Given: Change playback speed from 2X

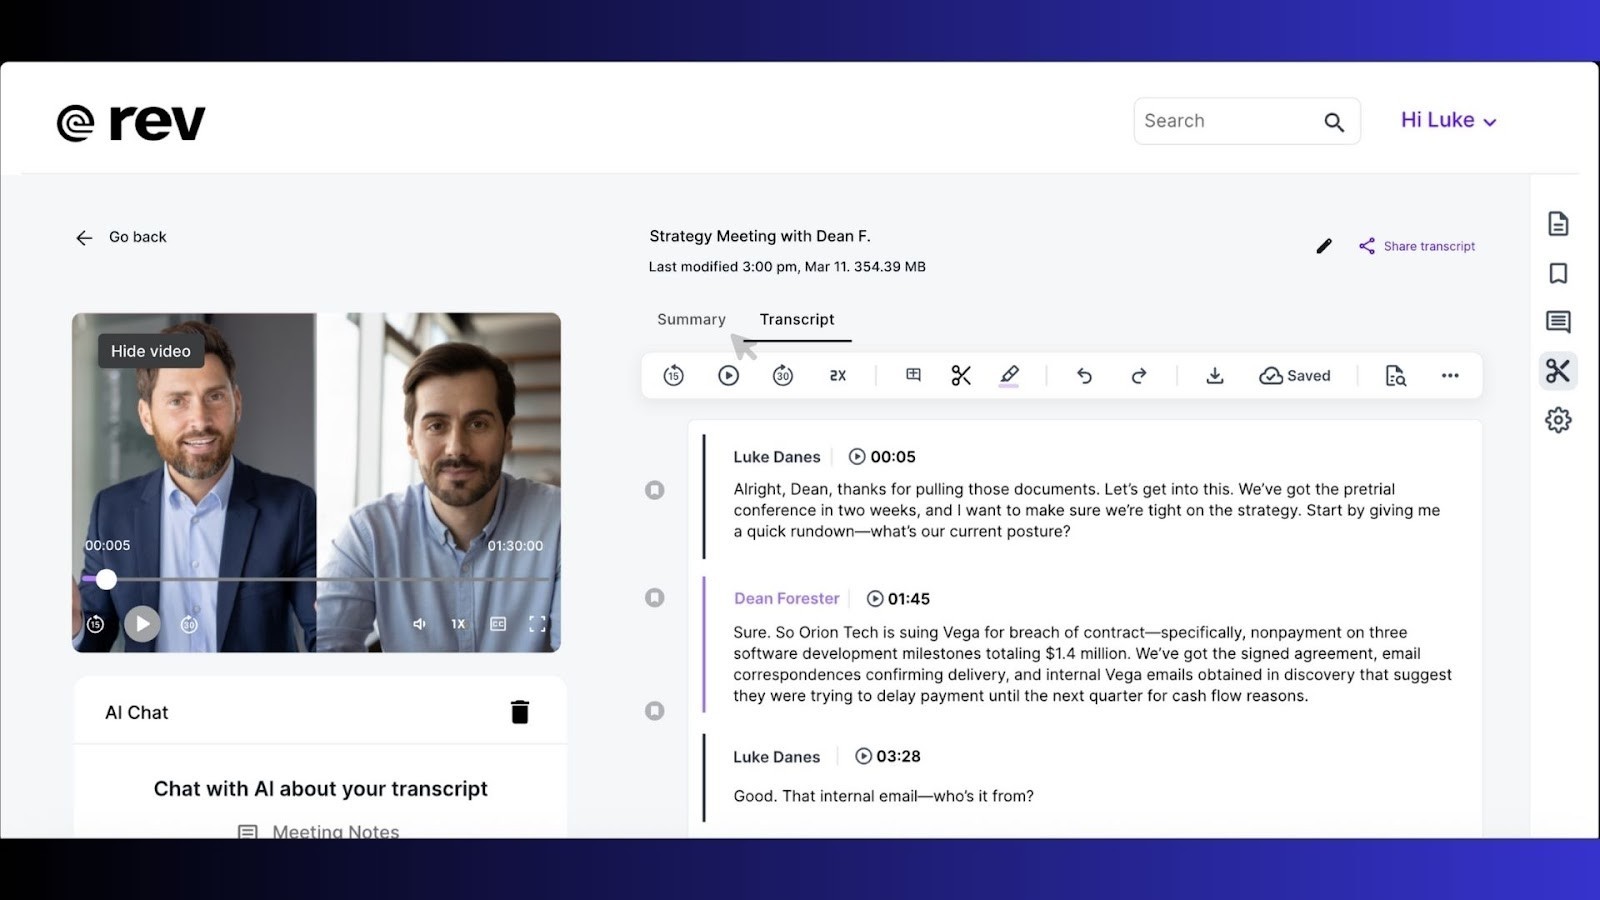Looking at the screenshot, I should pyautogui.click(x=837, y=375).
